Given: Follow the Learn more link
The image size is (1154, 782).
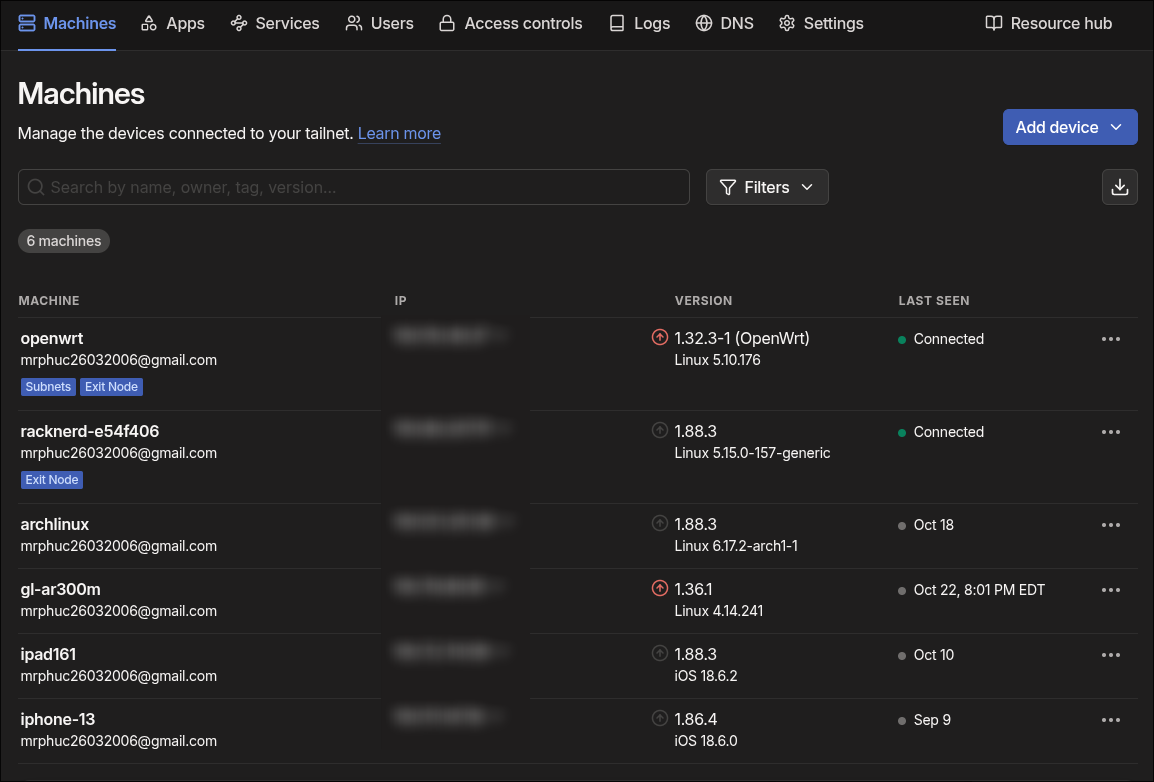Looking at the screenshot, I should tap(399, 133).
